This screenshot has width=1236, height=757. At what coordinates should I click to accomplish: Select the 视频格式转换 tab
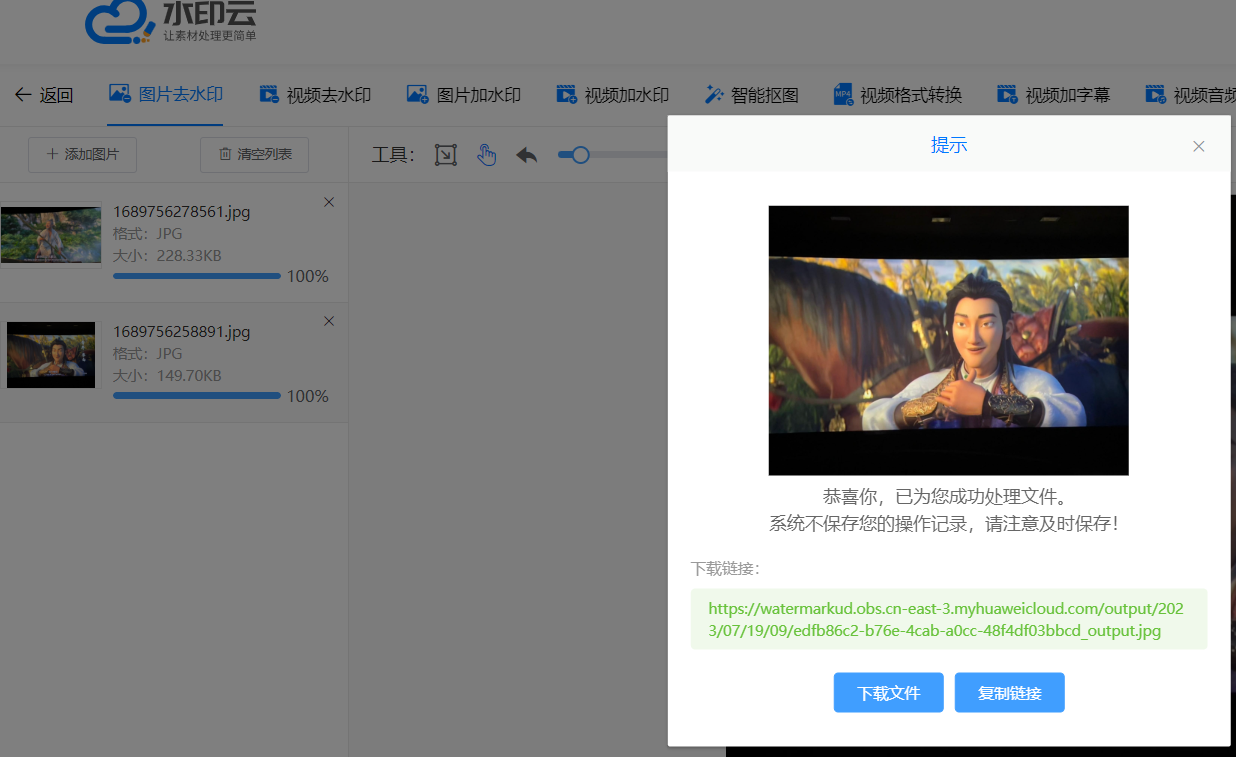click(898, 96)
